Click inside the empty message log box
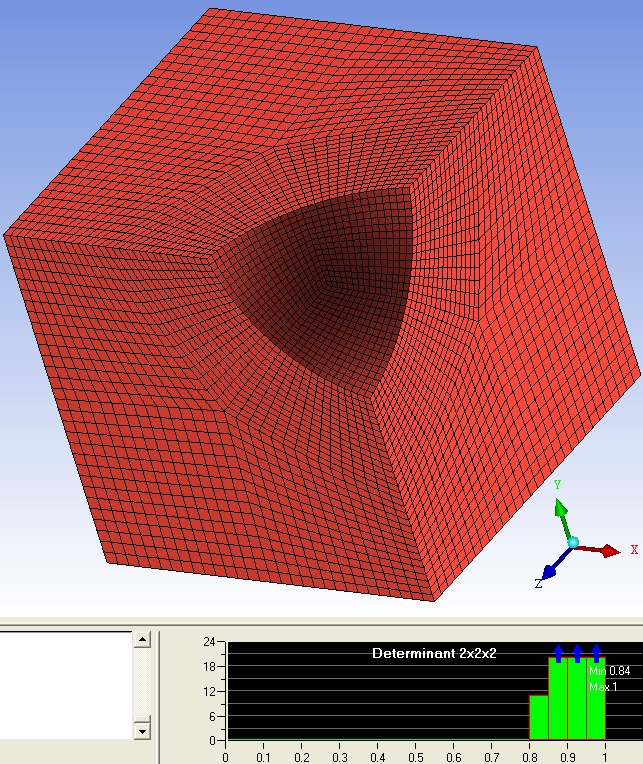 pyautogui.click(x=65, y=685)
